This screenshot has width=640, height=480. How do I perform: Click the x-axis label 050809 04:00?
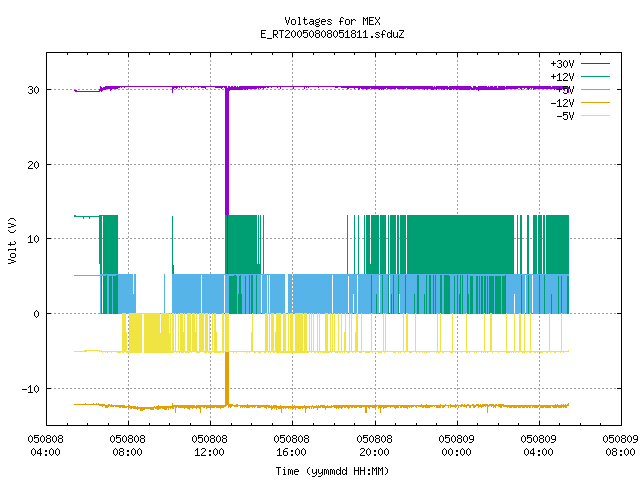click(538, 445)
